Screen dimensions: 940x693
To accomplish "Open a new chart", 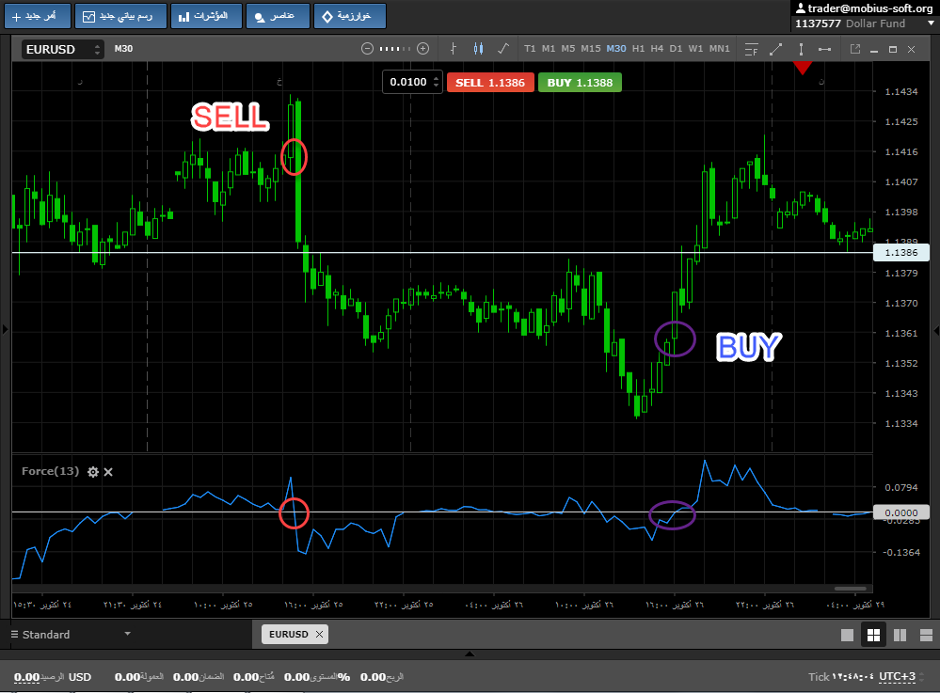I will click(119, 16).
